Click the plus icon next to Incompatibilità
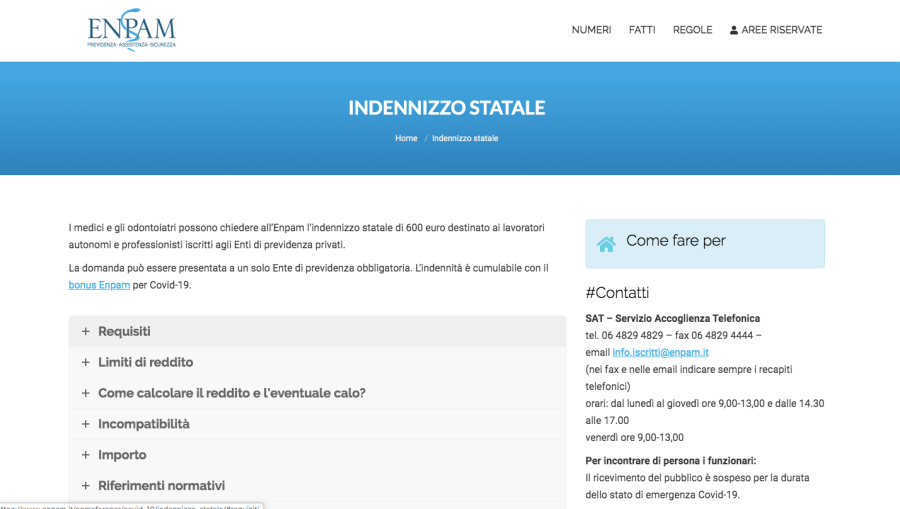 (86, 424)
